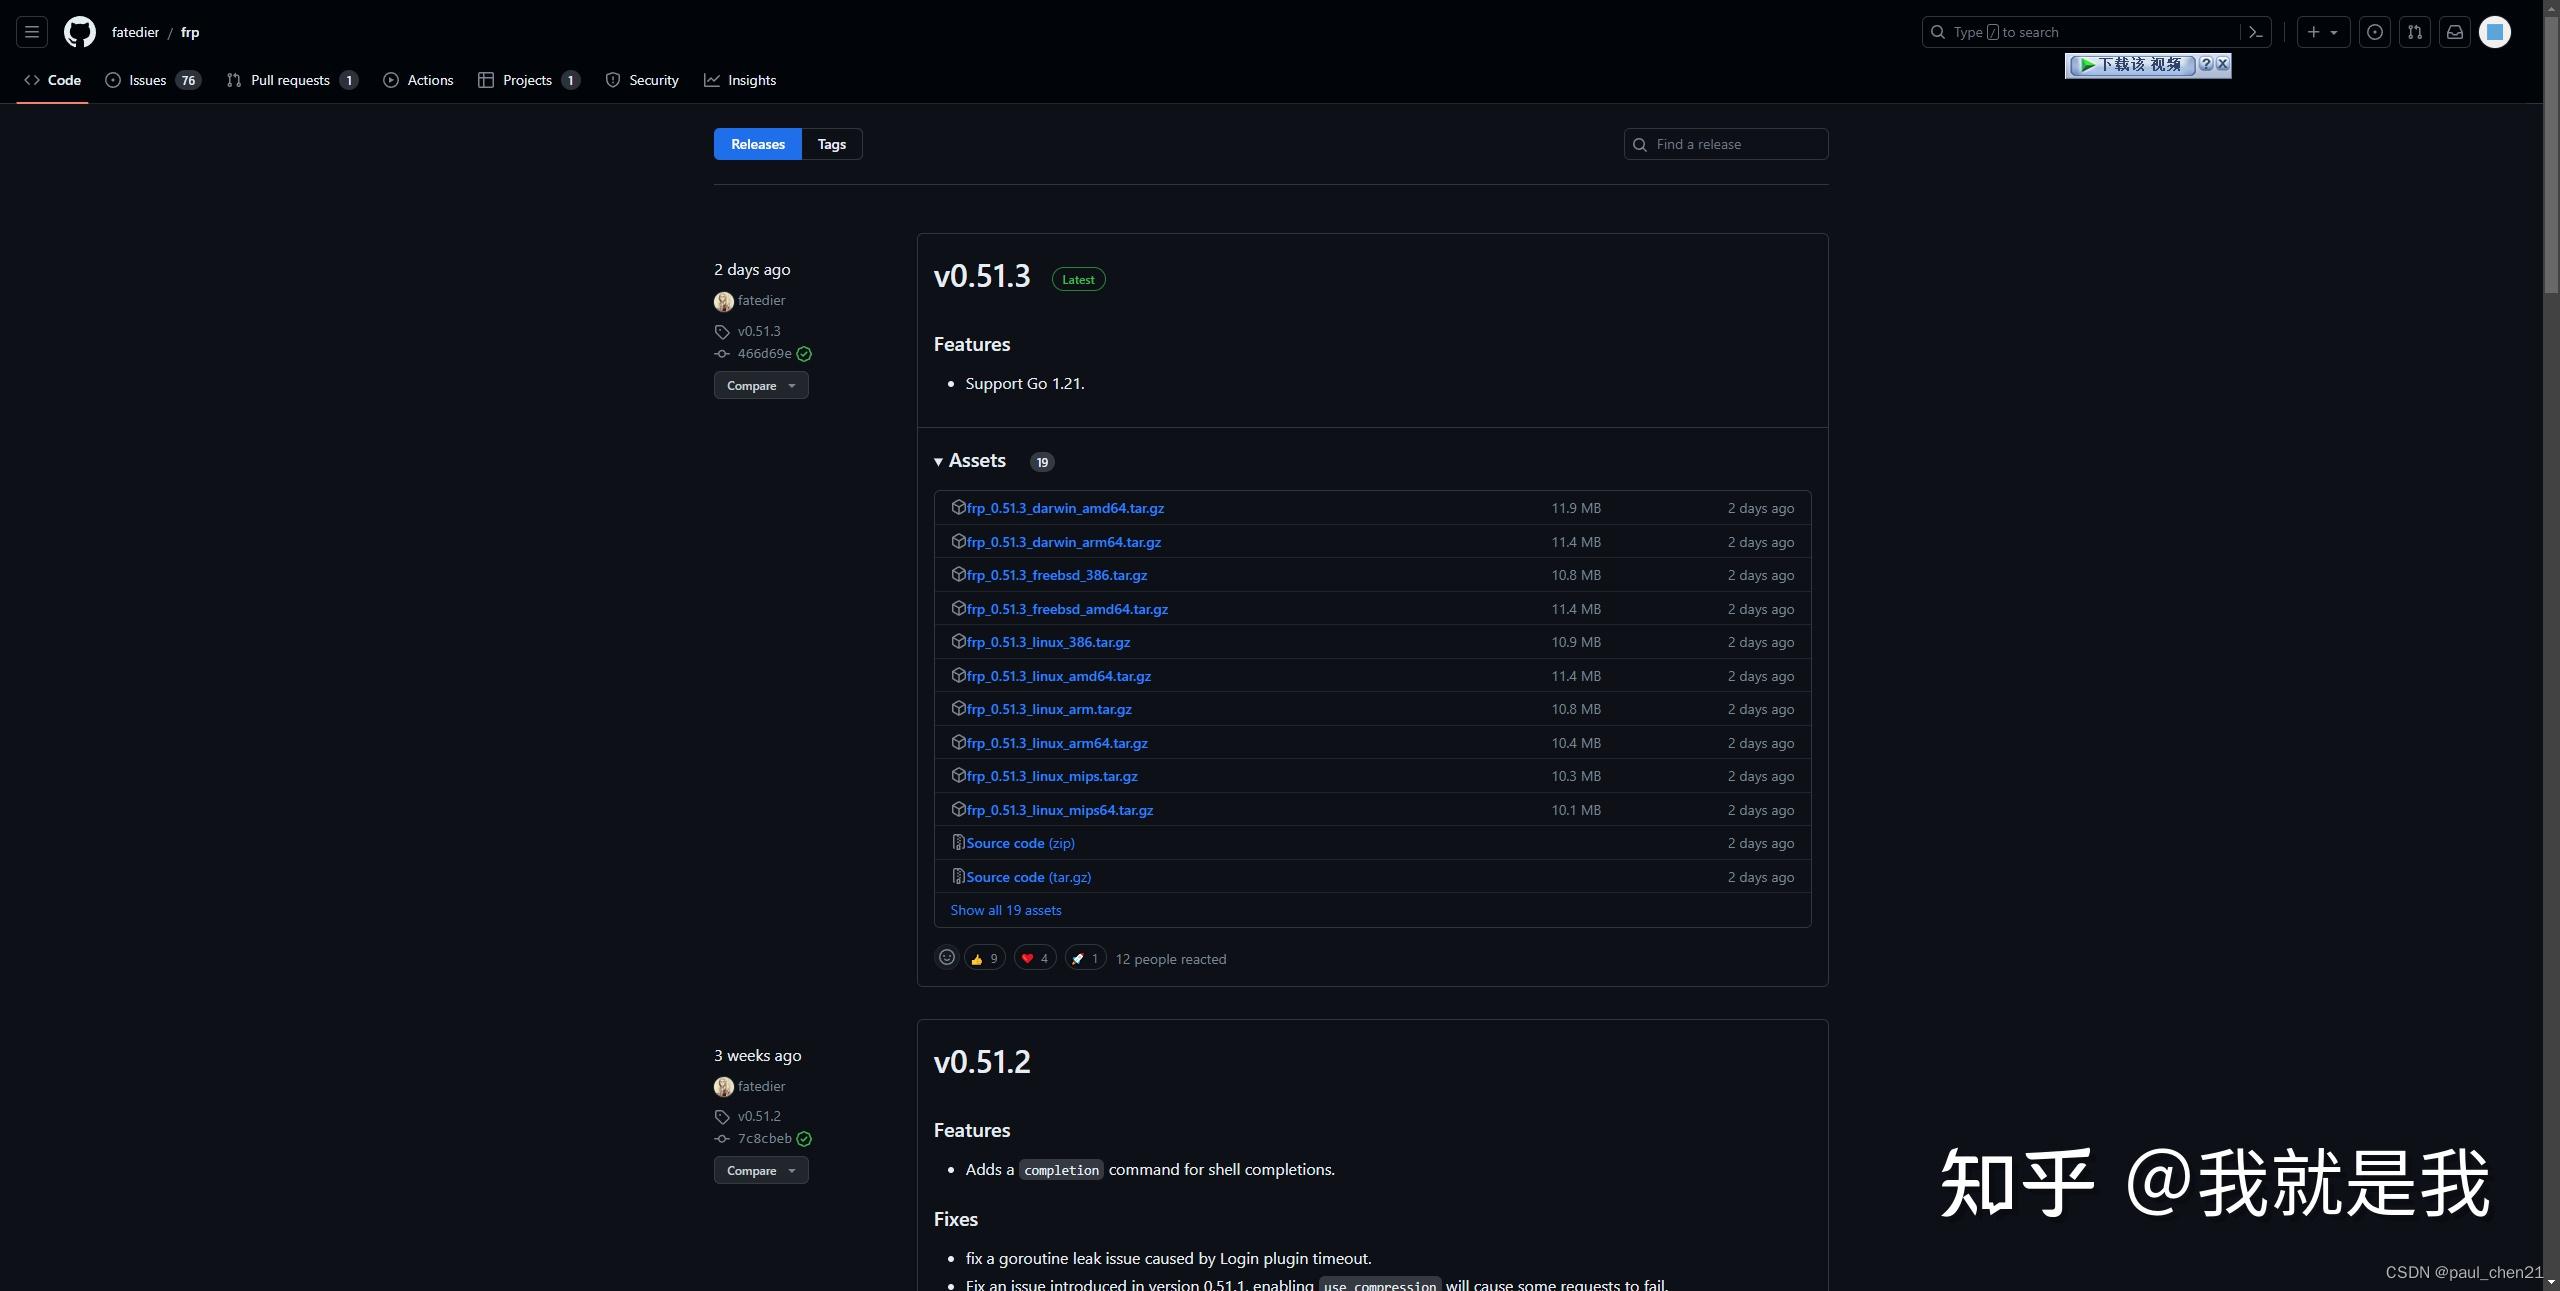Image resolution: width=2560 pixels, height=1291 pixels.
Task: Close the download video overlay bar
Action: (x=2222, y=64)
